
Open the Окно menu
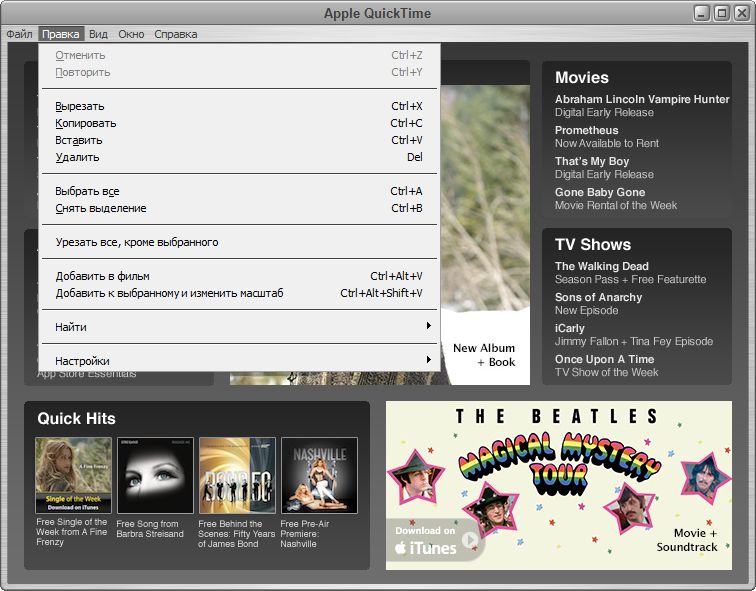[131, 34]
